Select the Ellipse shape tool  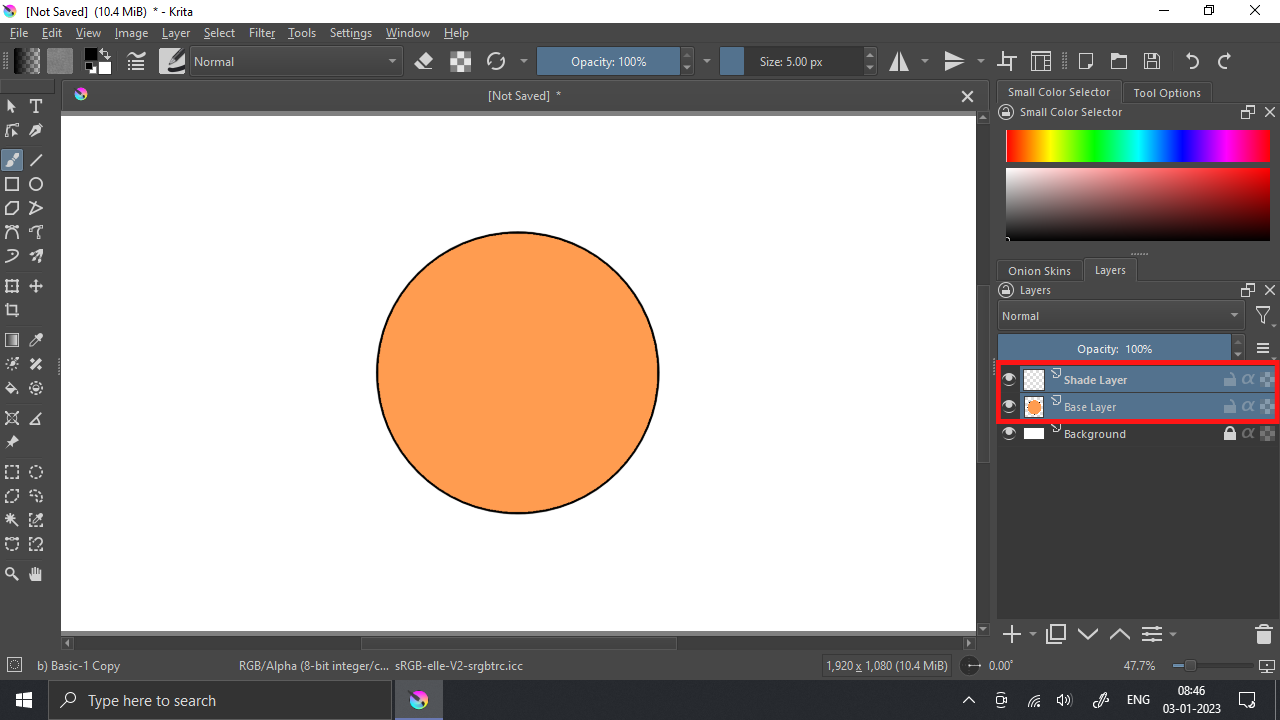pyautogui.click(x=36, y=184)
